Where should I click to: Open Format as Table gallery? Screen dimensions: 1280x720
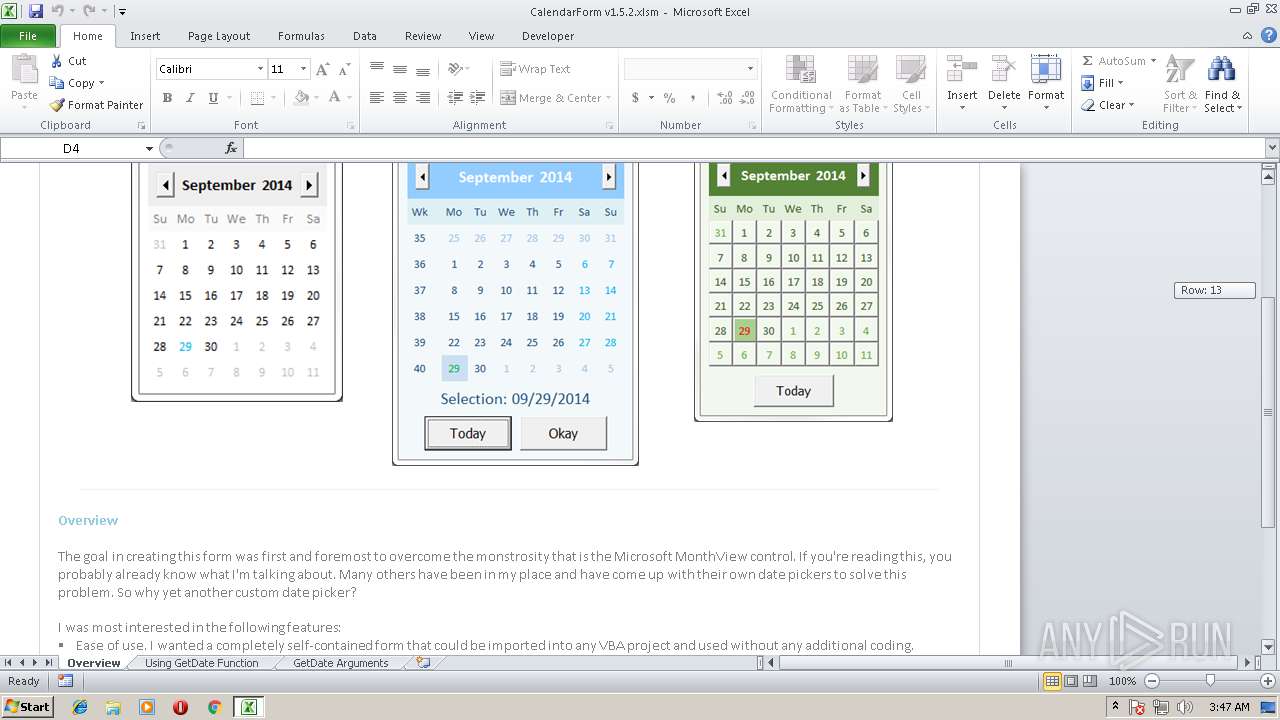coord(862,84)
